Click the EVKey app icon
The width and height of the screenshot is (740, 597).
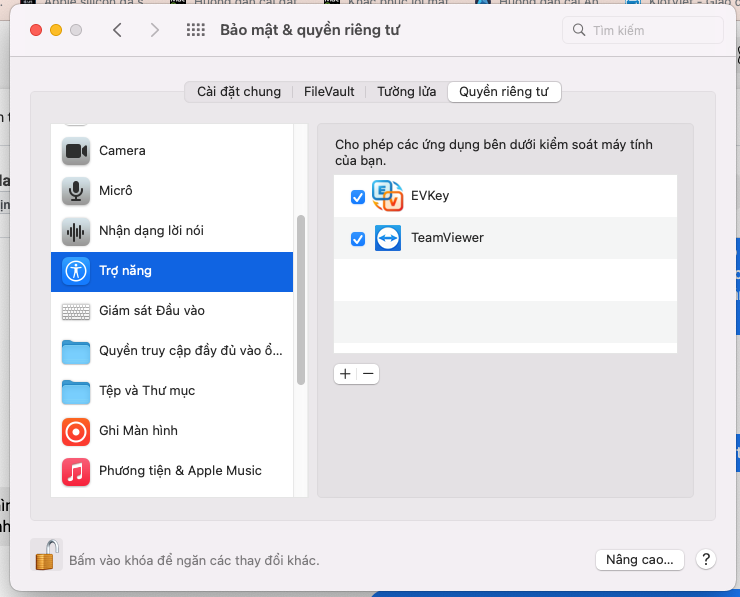[387, 196]
